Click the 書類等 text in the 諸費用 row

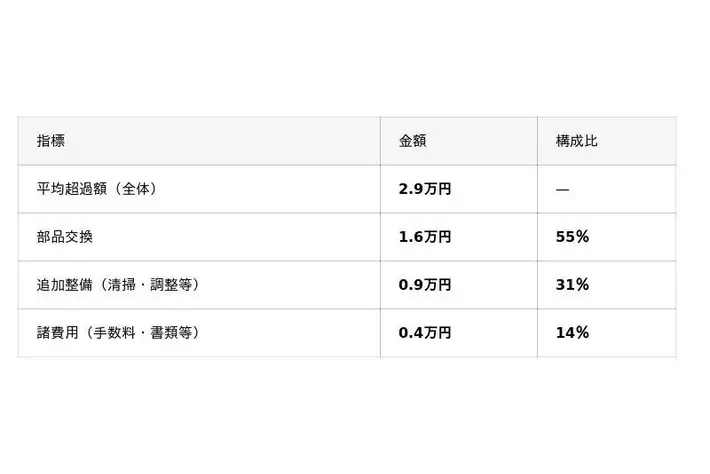(171, 333)
